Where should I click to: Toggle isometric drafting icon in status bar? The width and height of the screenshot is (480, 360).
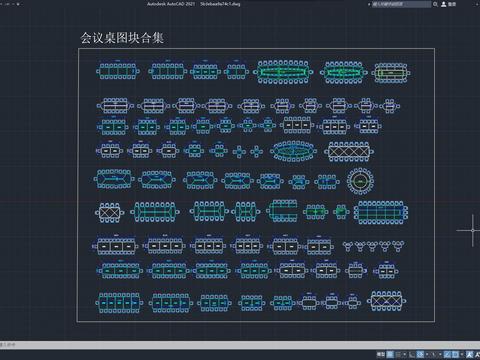[433, 354]
